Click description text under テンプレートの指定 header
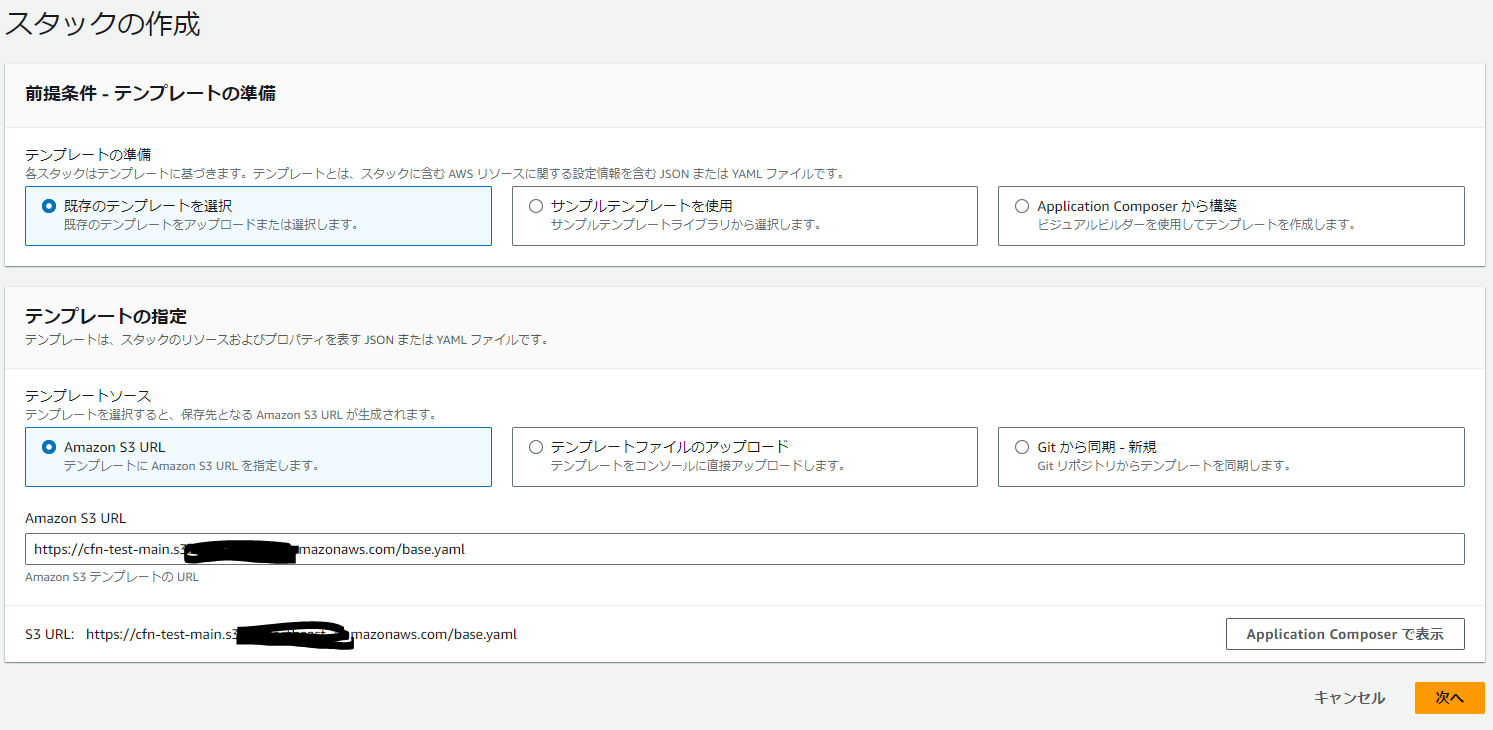Image resolution: width=1493 pixels, height=730 pixels. 286,339
